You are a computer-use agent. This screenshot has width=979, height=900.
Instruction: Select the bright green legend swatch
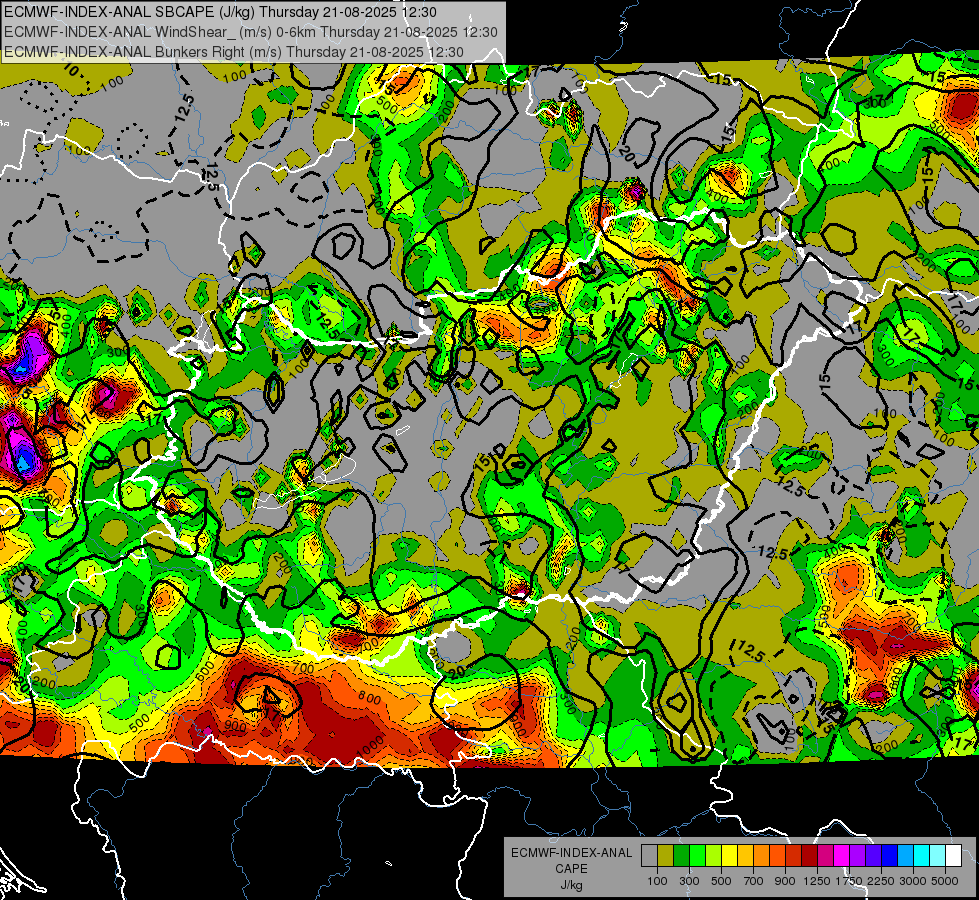[x=697, y=856]
